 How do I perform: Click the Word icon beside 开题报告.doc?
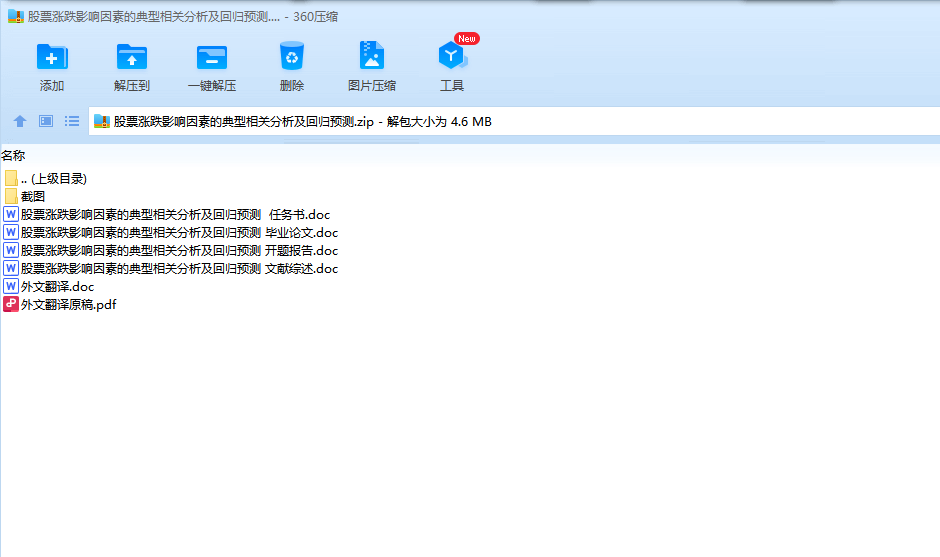point(11,250)
